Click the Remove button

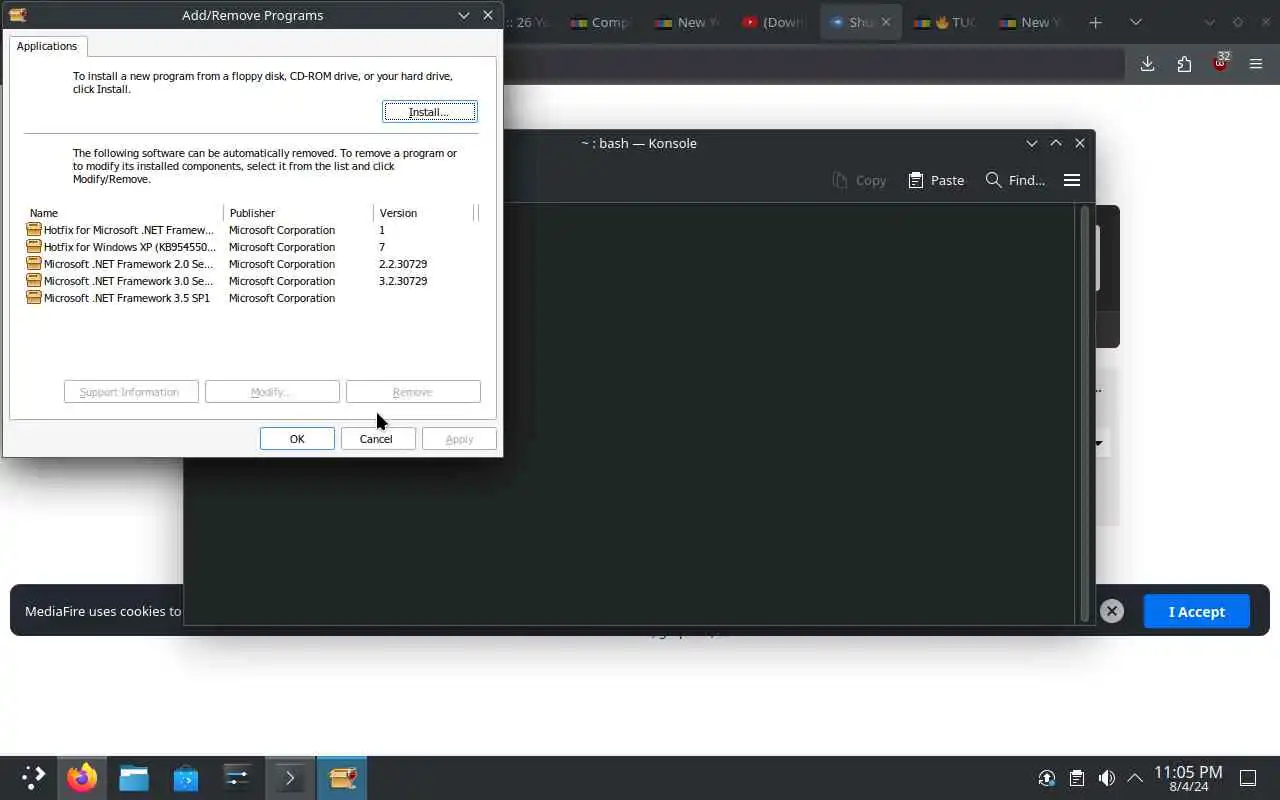(x=413, y=392)
